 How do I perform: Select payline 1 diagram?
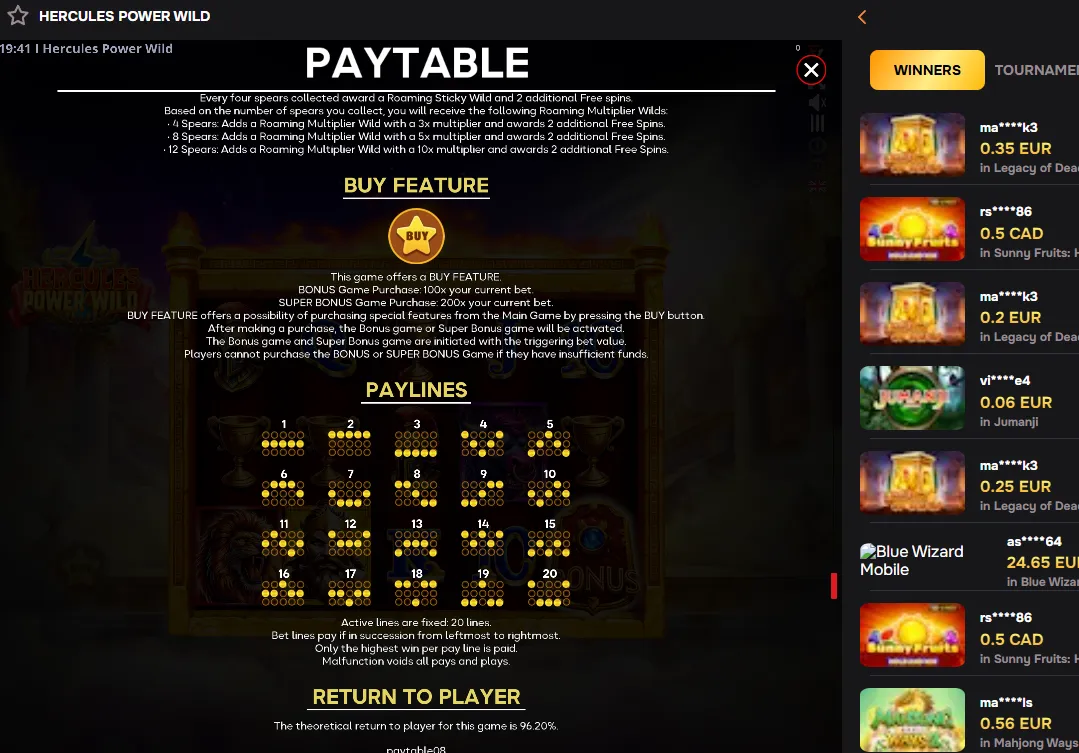(x=283, y=438)
